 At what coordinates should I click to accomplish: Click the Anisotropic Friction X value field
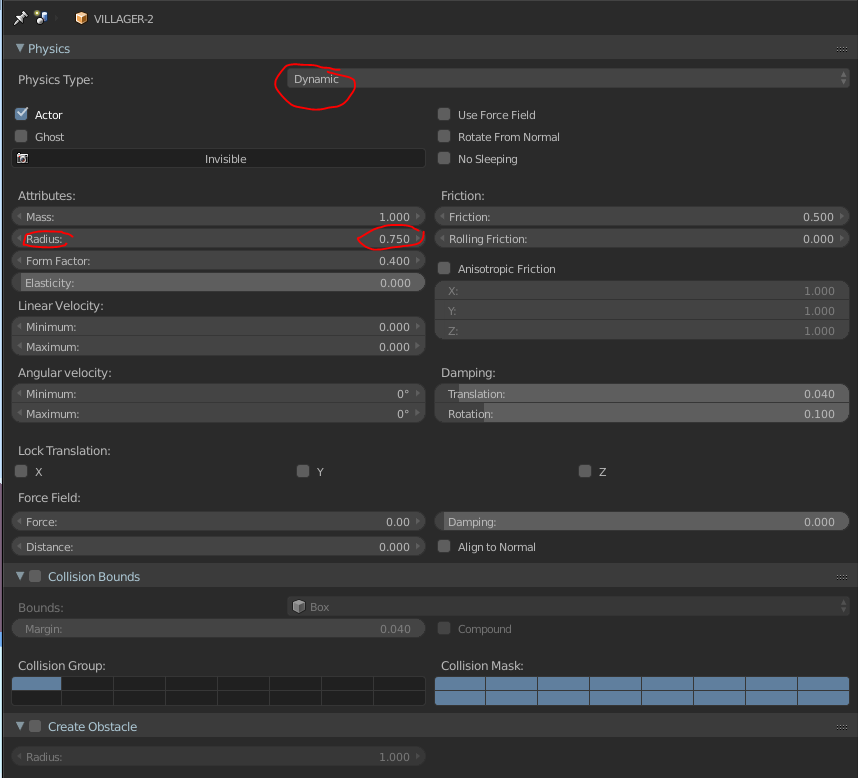click(642, 291)
